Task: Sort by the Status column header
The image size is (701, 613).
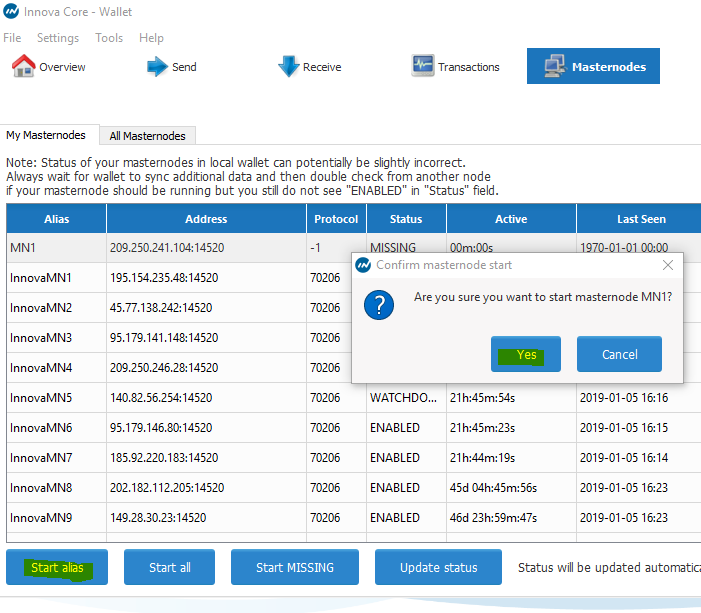Action: coord(406,219)
